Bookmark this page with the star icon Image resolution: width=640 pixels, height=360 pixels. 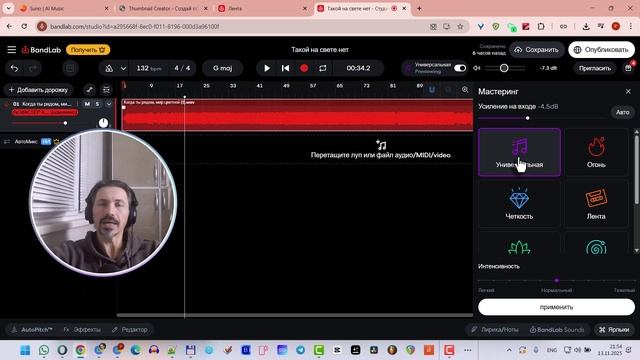[x=460, y=26]
